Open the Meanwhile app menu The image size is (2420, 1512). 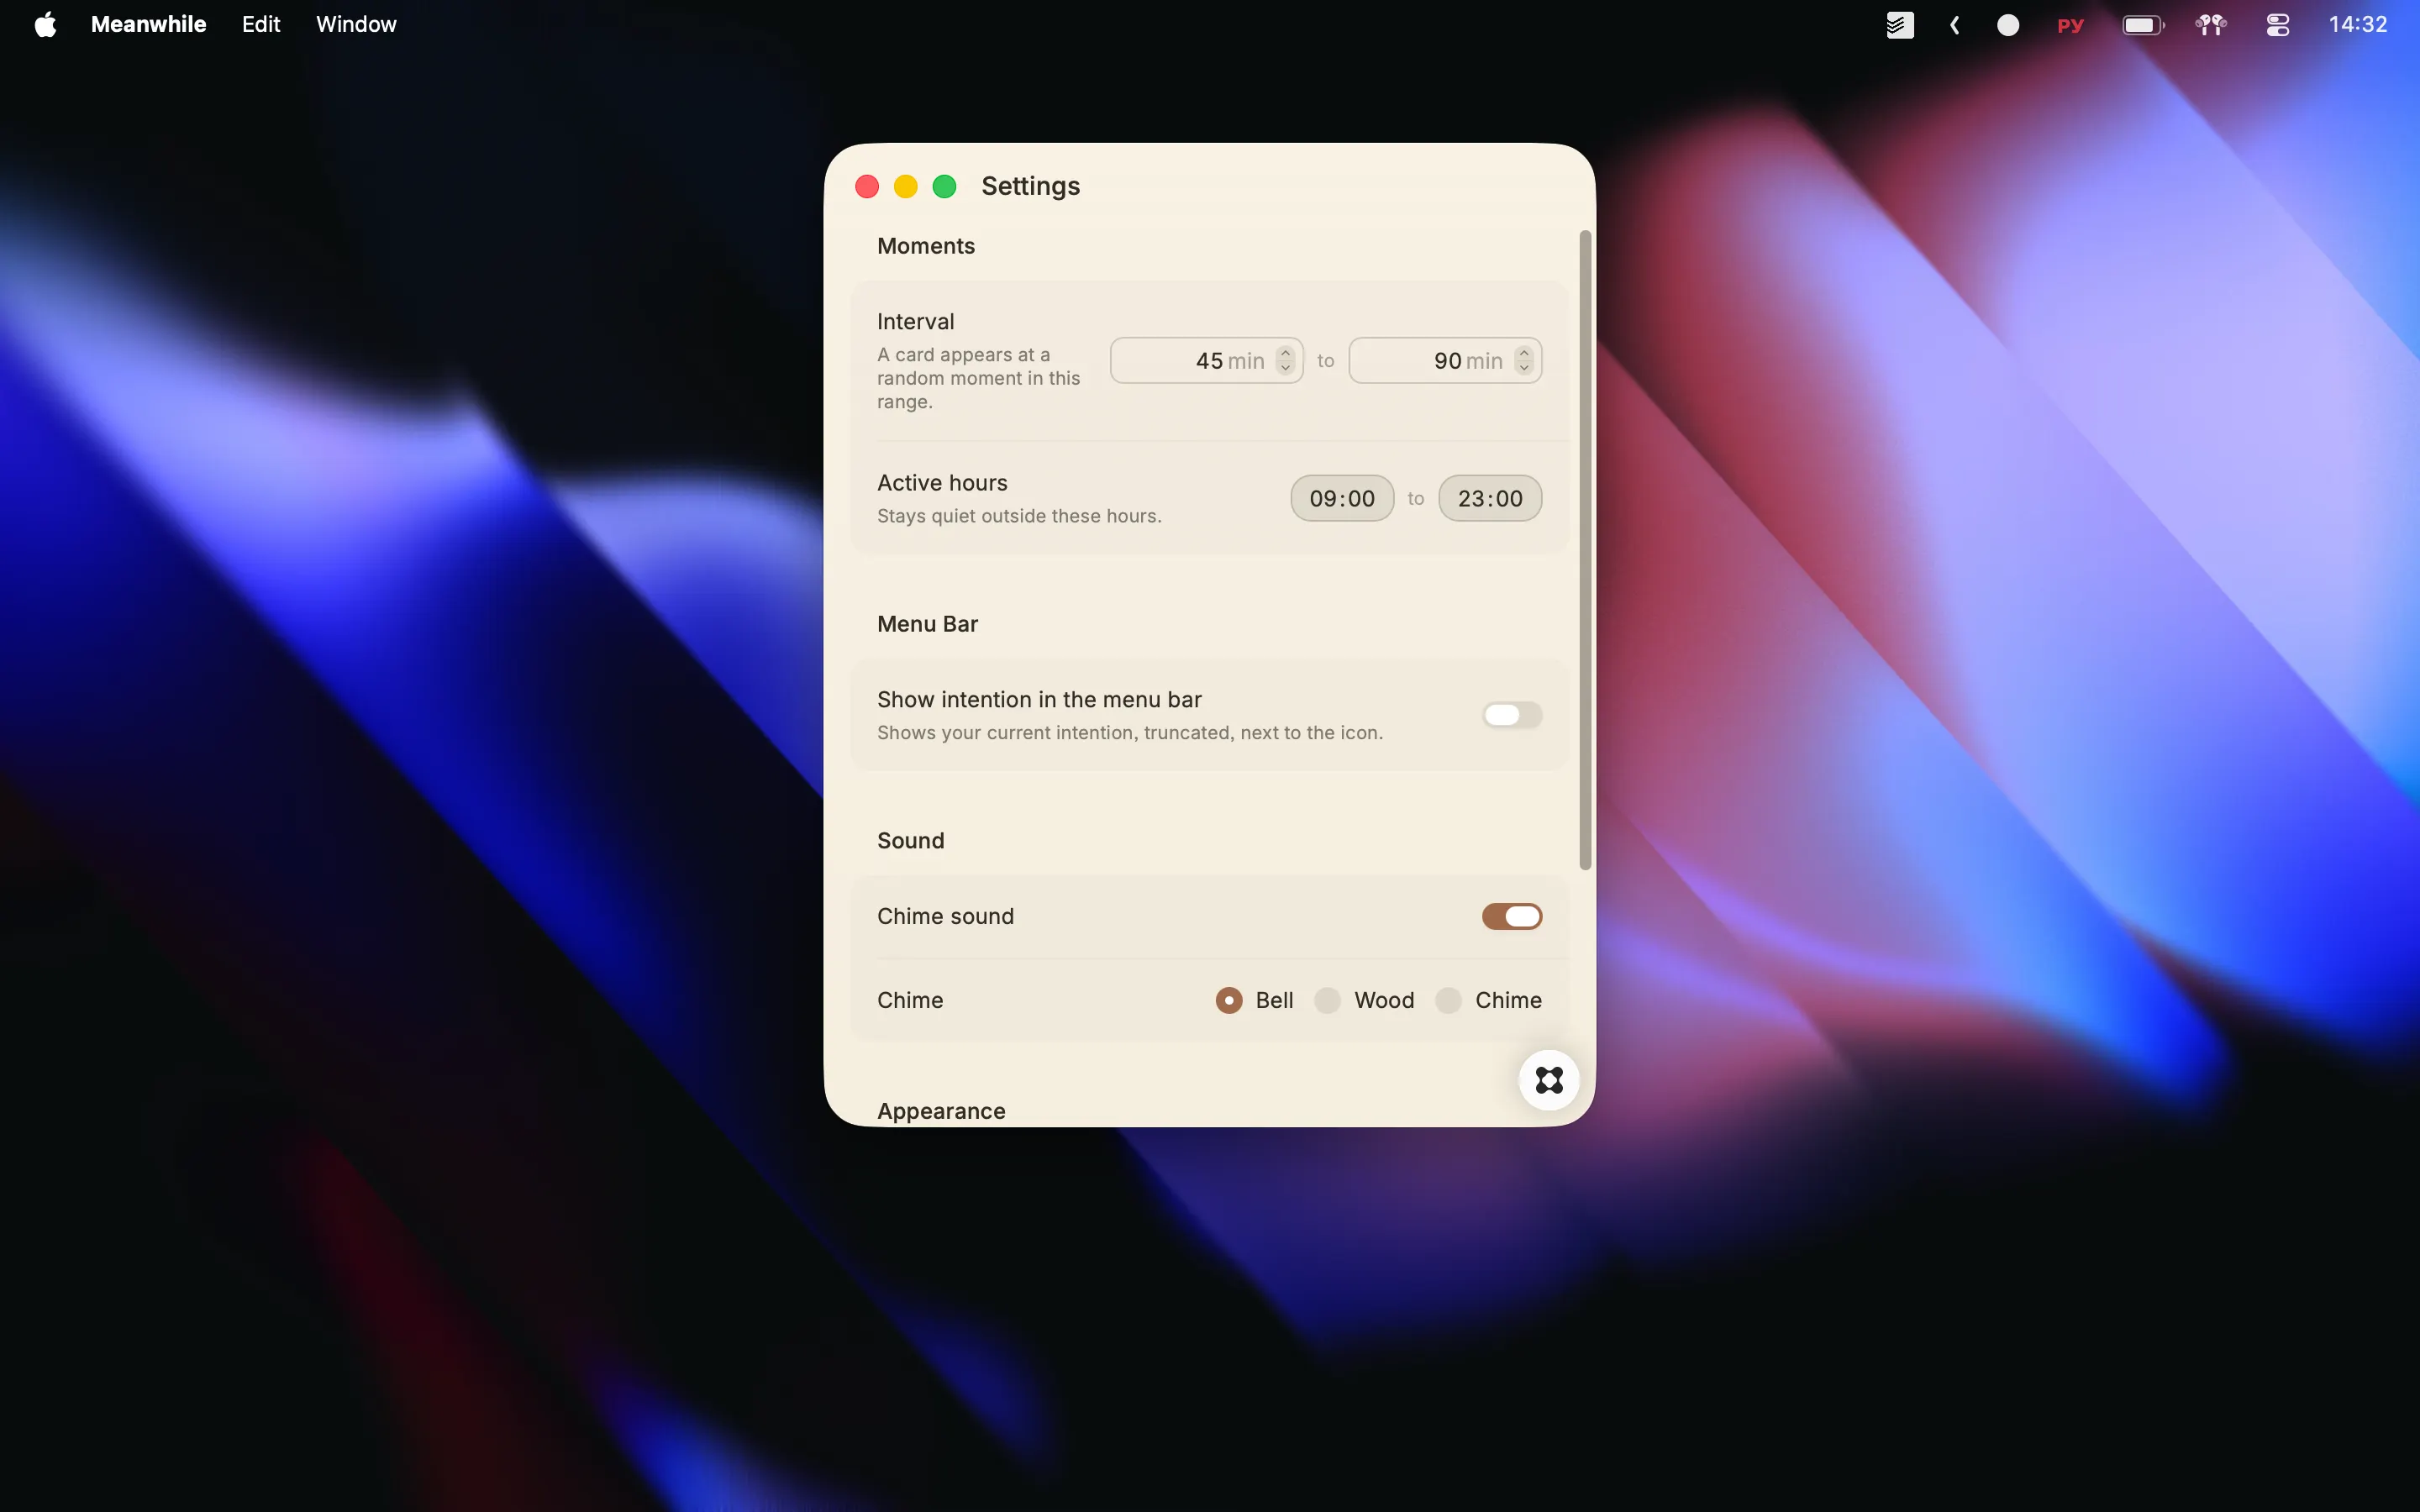148,24
